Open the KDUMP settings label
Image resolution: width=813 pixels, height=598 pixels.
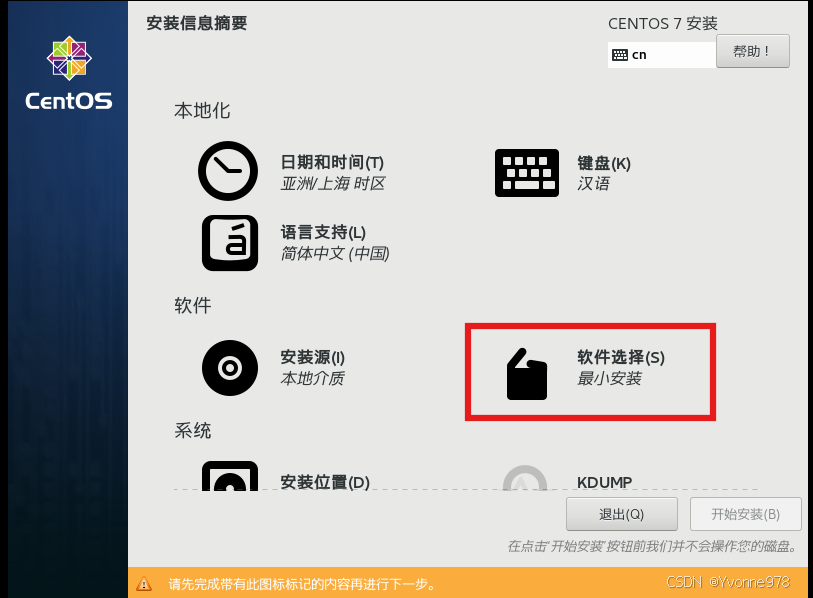[x=605, y=482]
